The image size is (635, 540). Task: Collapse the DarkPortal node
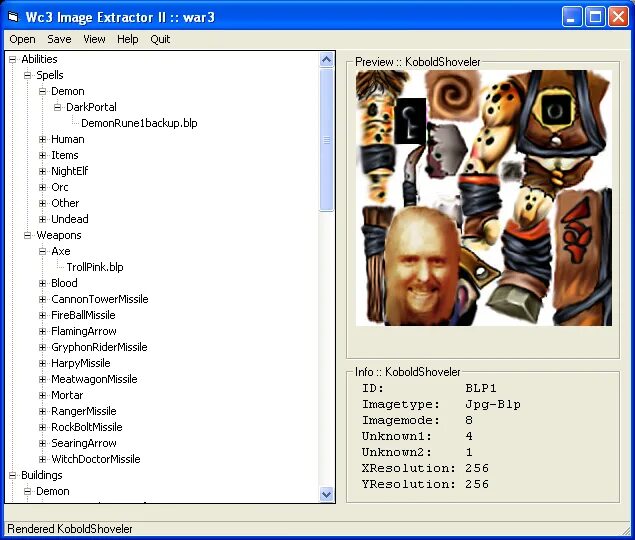tap(58, 107)
